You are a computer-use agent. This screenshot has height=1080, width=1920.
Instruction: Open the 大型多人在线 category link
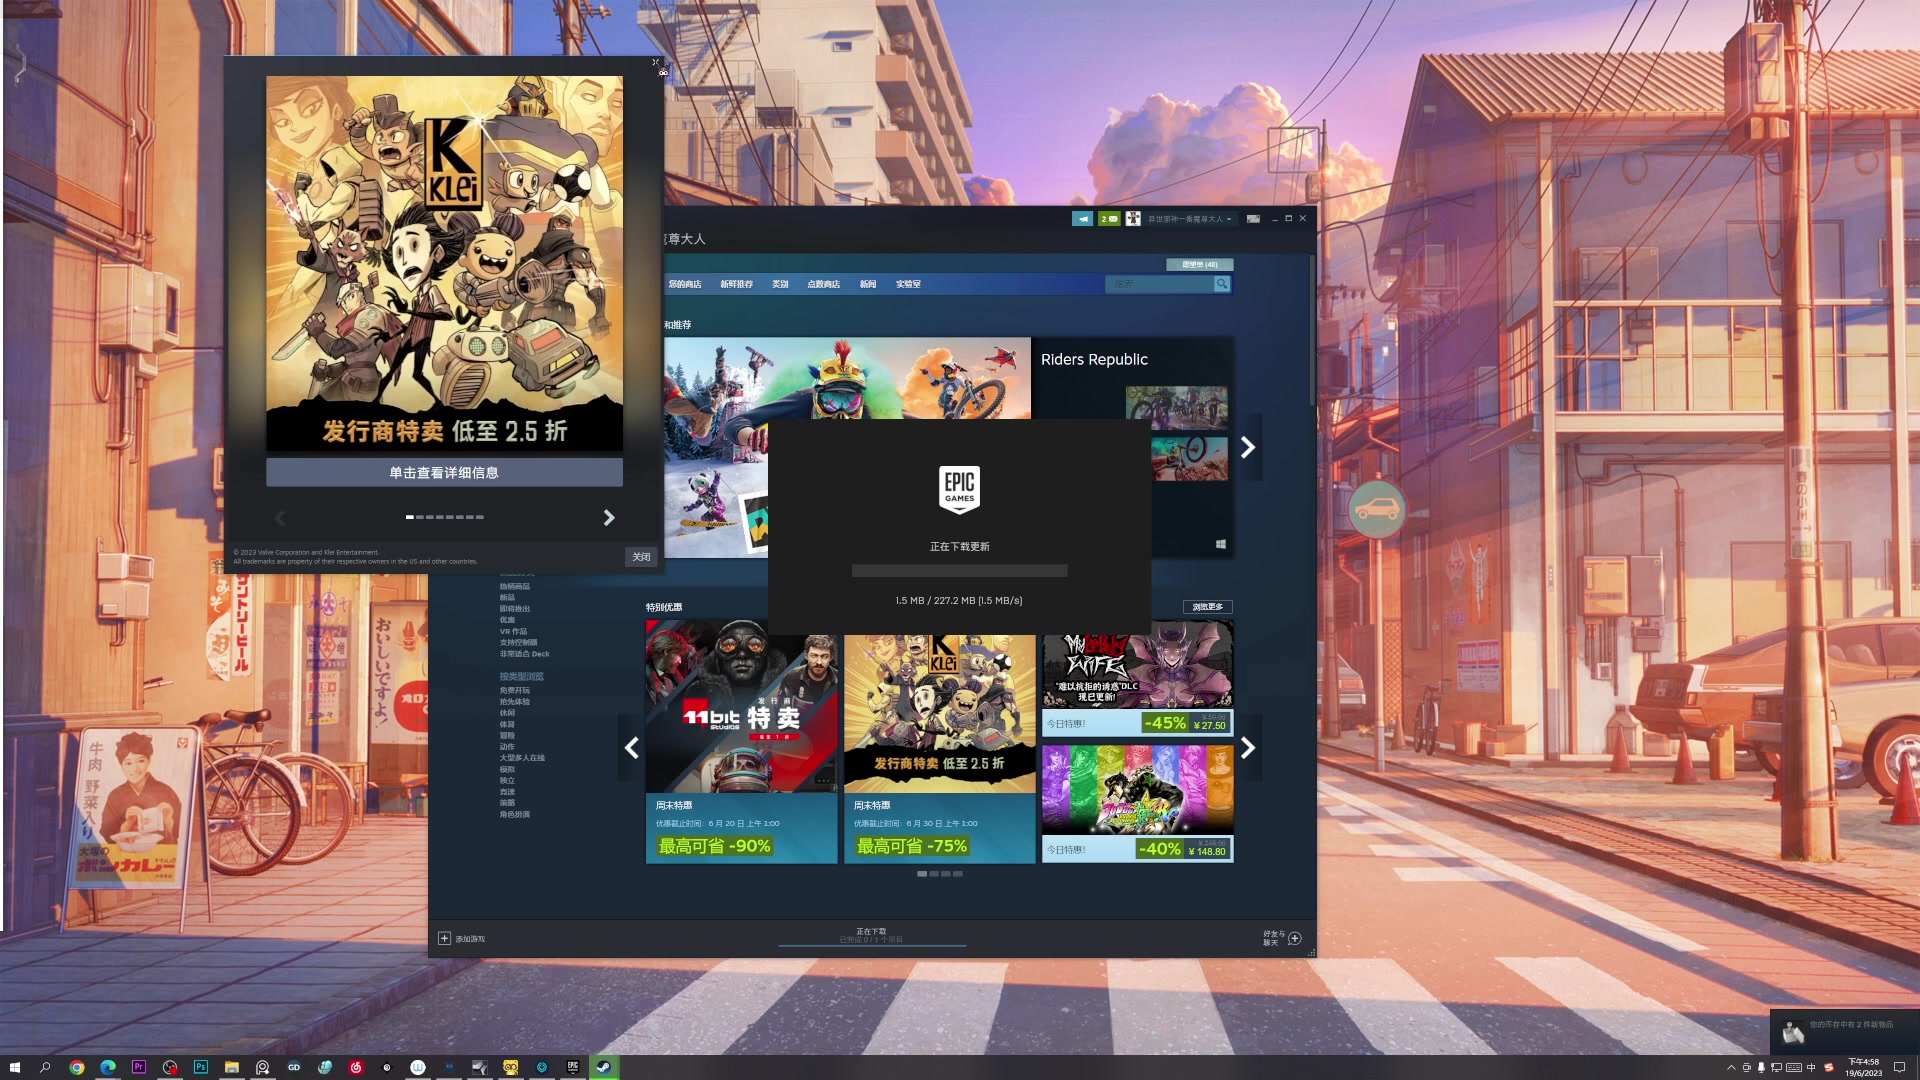click(522, 758)
